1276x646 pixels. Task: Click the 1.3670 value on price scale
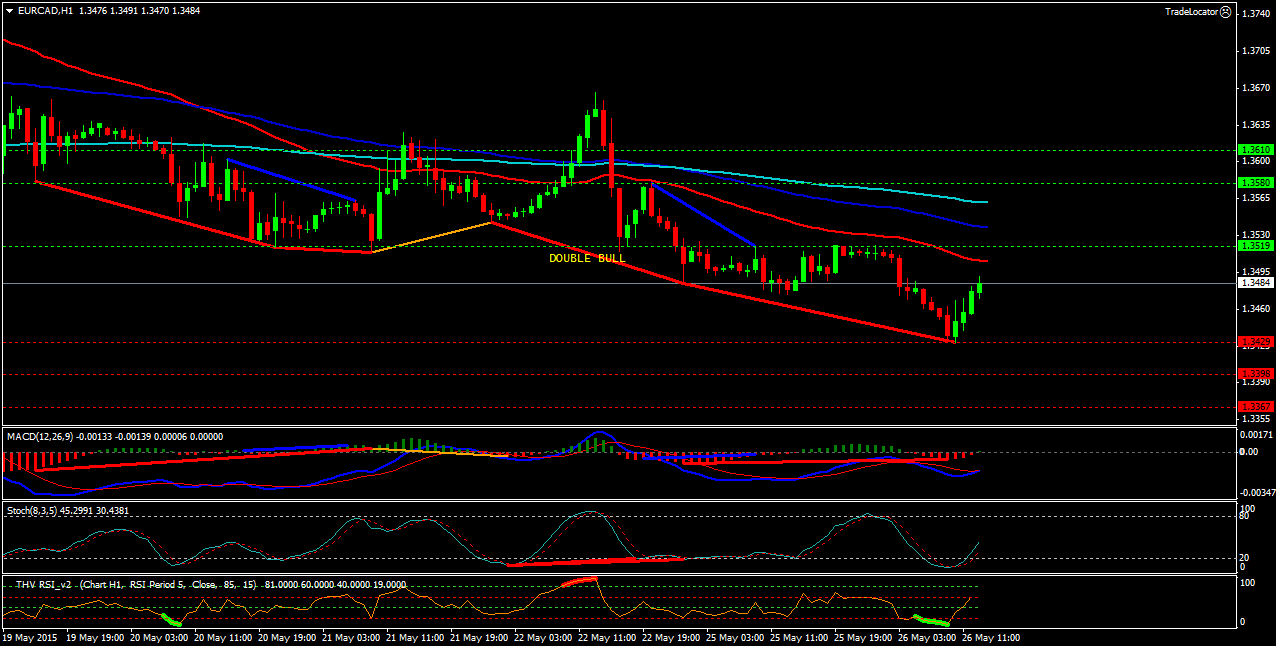[1254, 88]
